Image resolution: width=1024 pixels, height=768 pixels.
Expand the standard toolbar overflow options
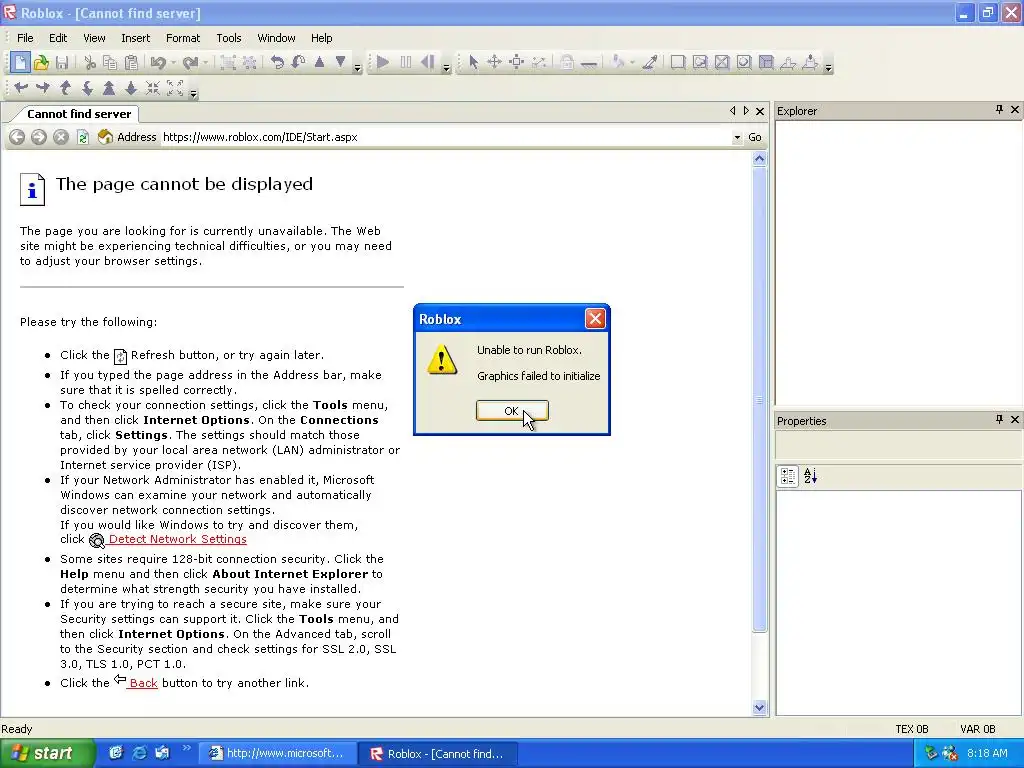(357, 67)
